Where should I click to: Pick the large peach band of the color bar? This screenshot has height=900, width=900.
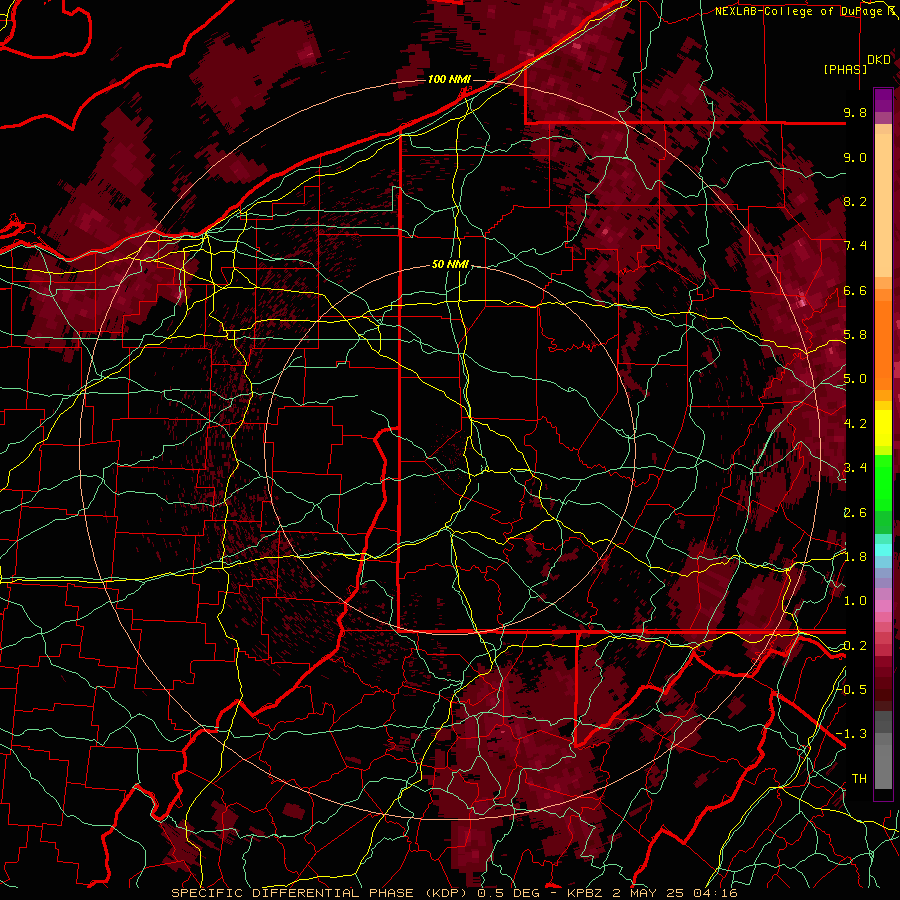click(x=883, y=207)
